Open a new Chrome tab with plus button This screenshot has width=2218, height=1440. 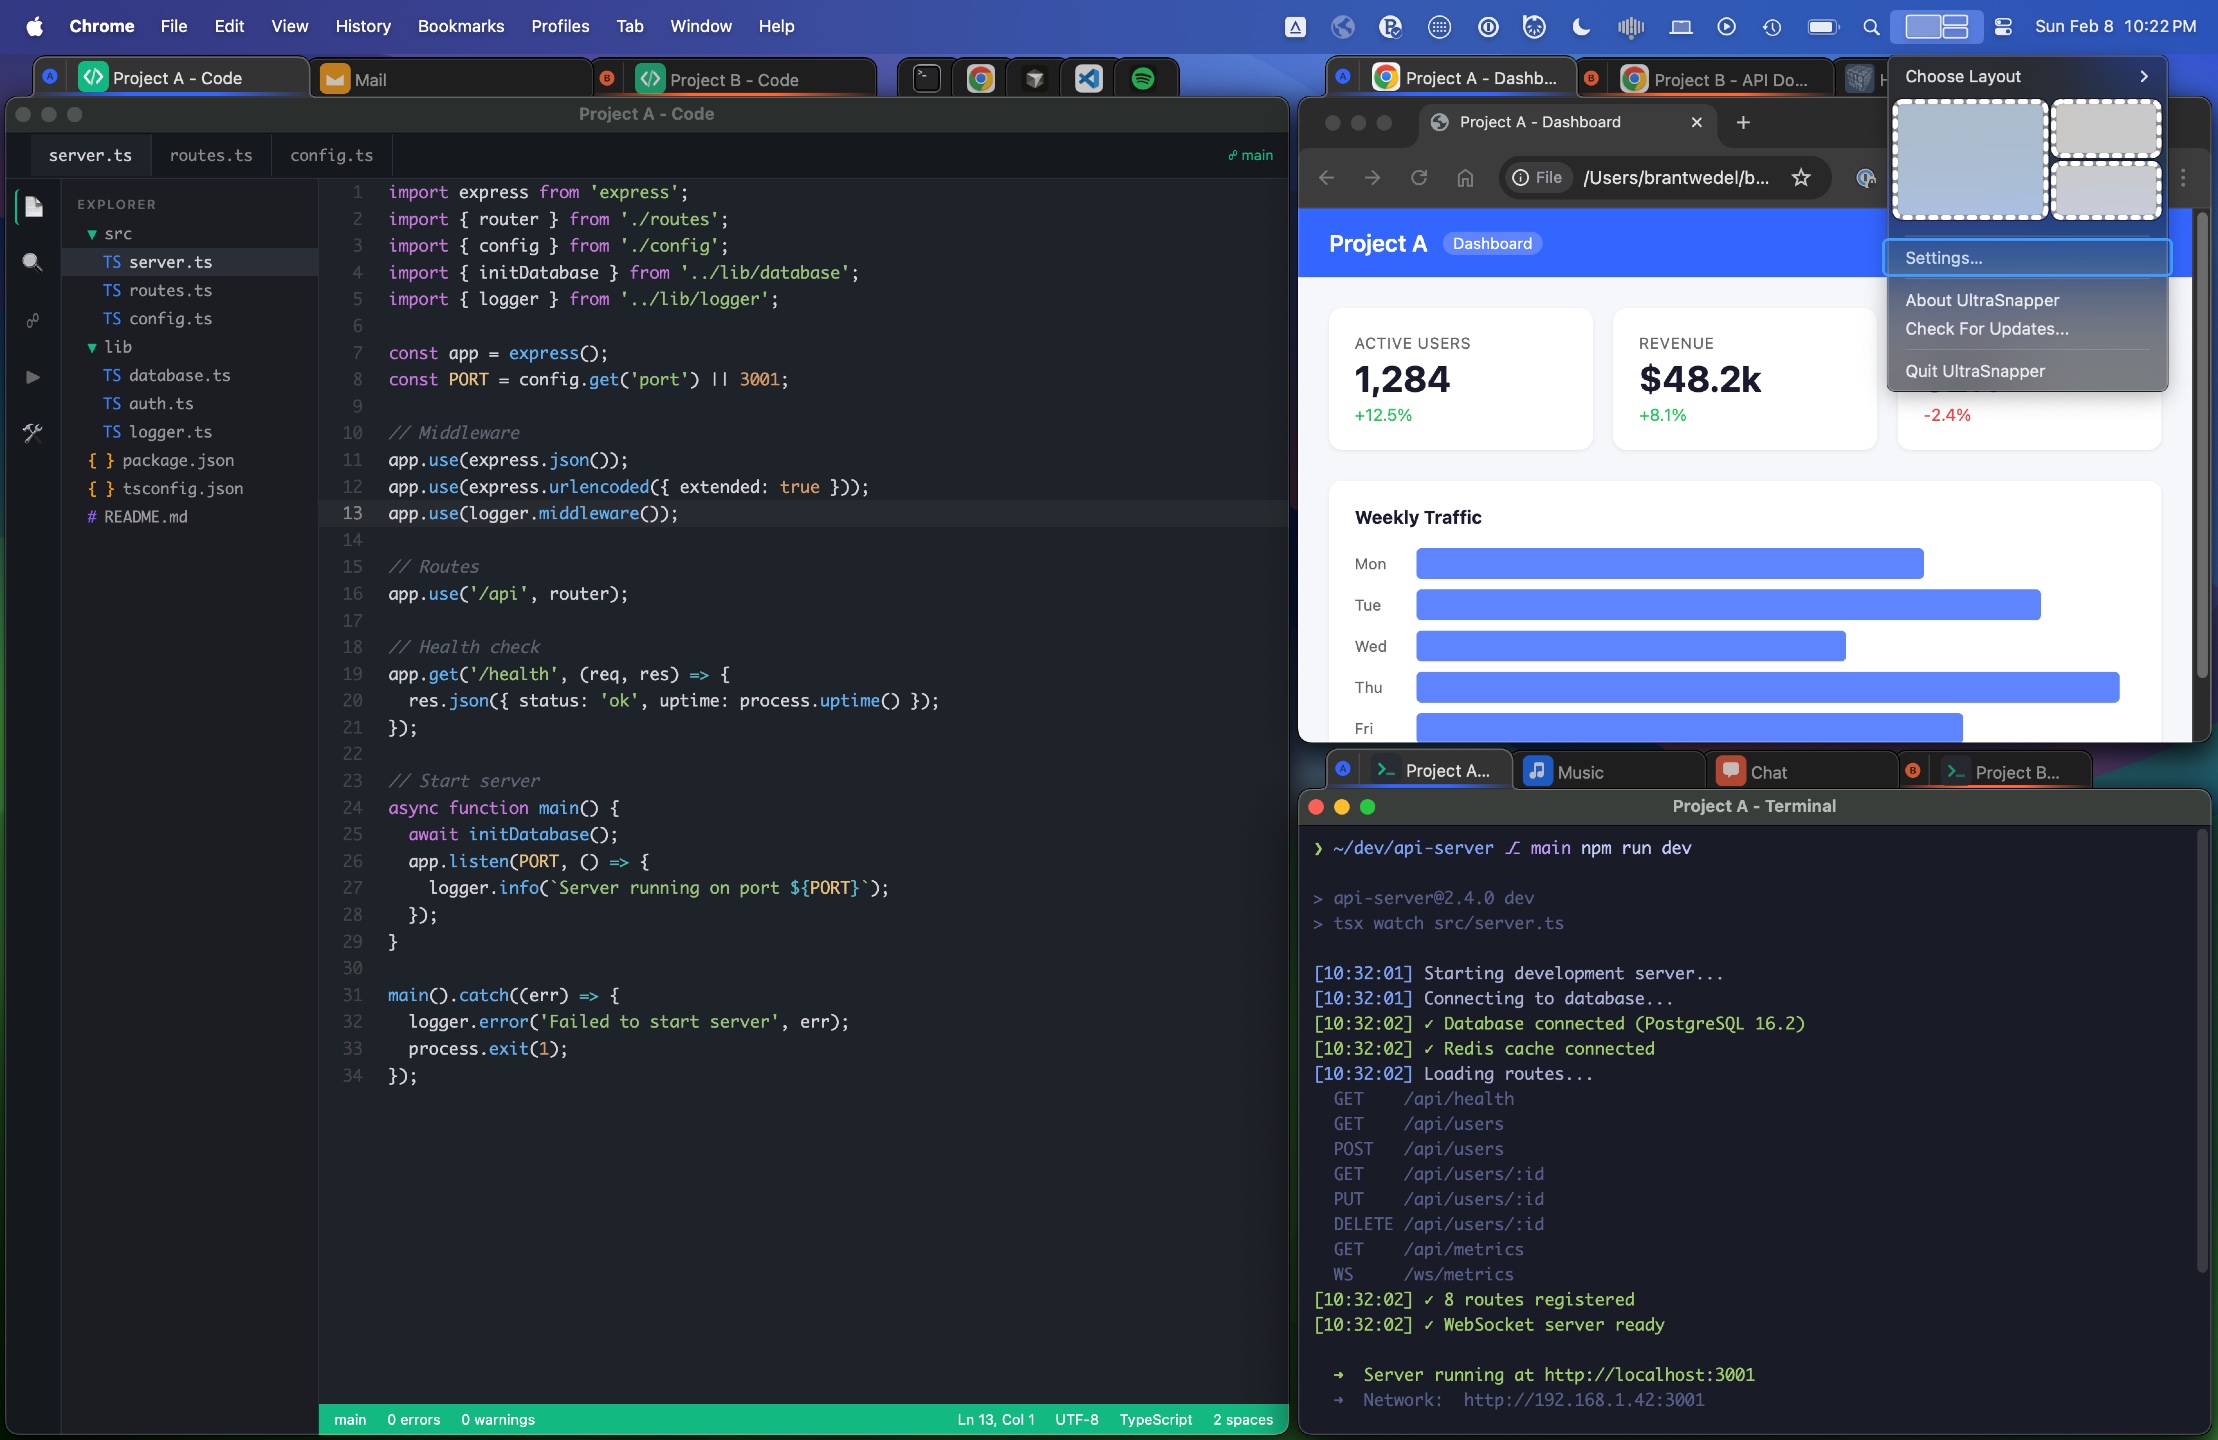pos(1743,122)
